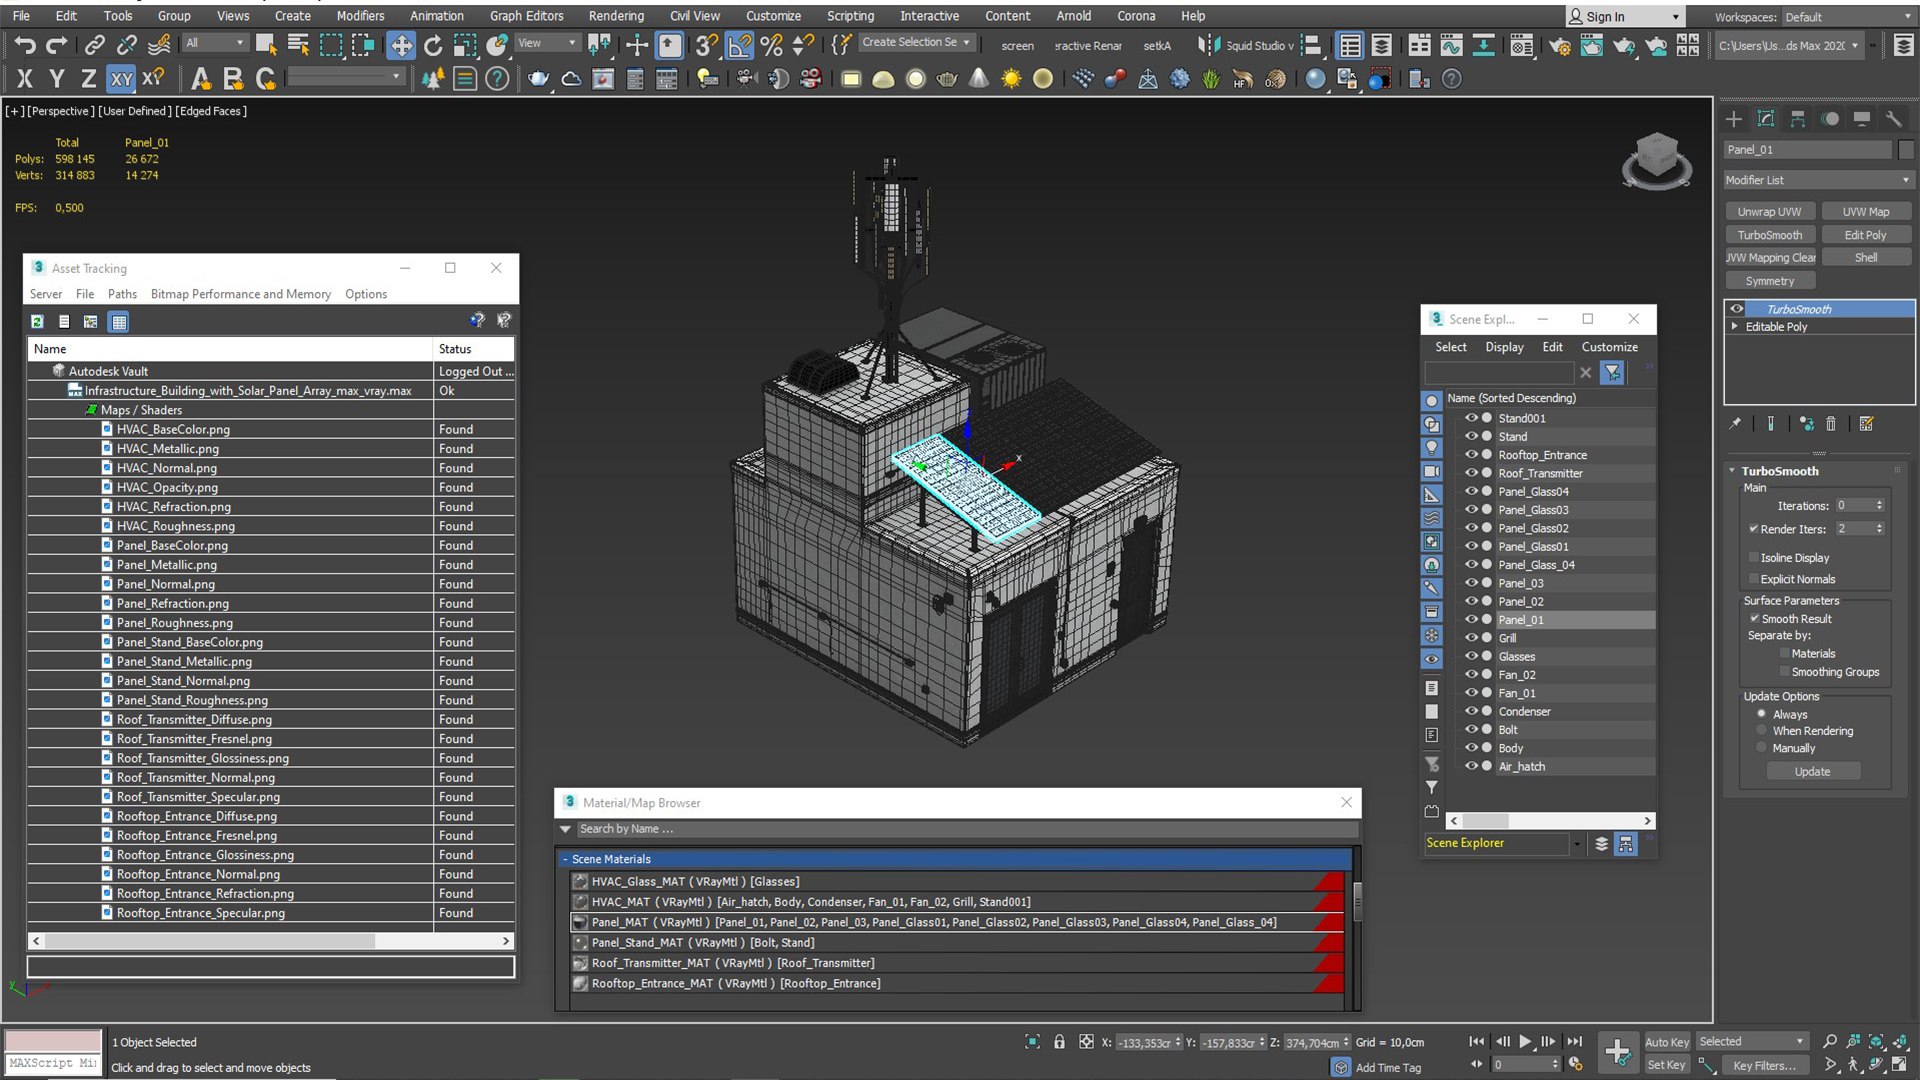Open Bitmap Performance and Memory menu
This screenshot has height=1080, width=1920.
(241, 294)
